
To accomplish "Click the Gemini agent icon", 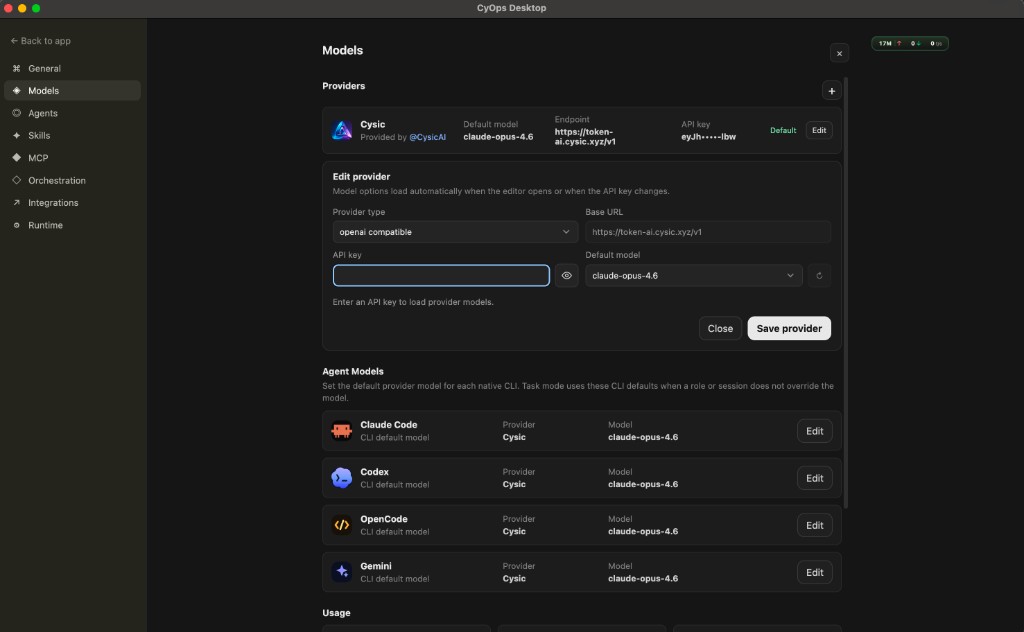I will pos(342,572).
